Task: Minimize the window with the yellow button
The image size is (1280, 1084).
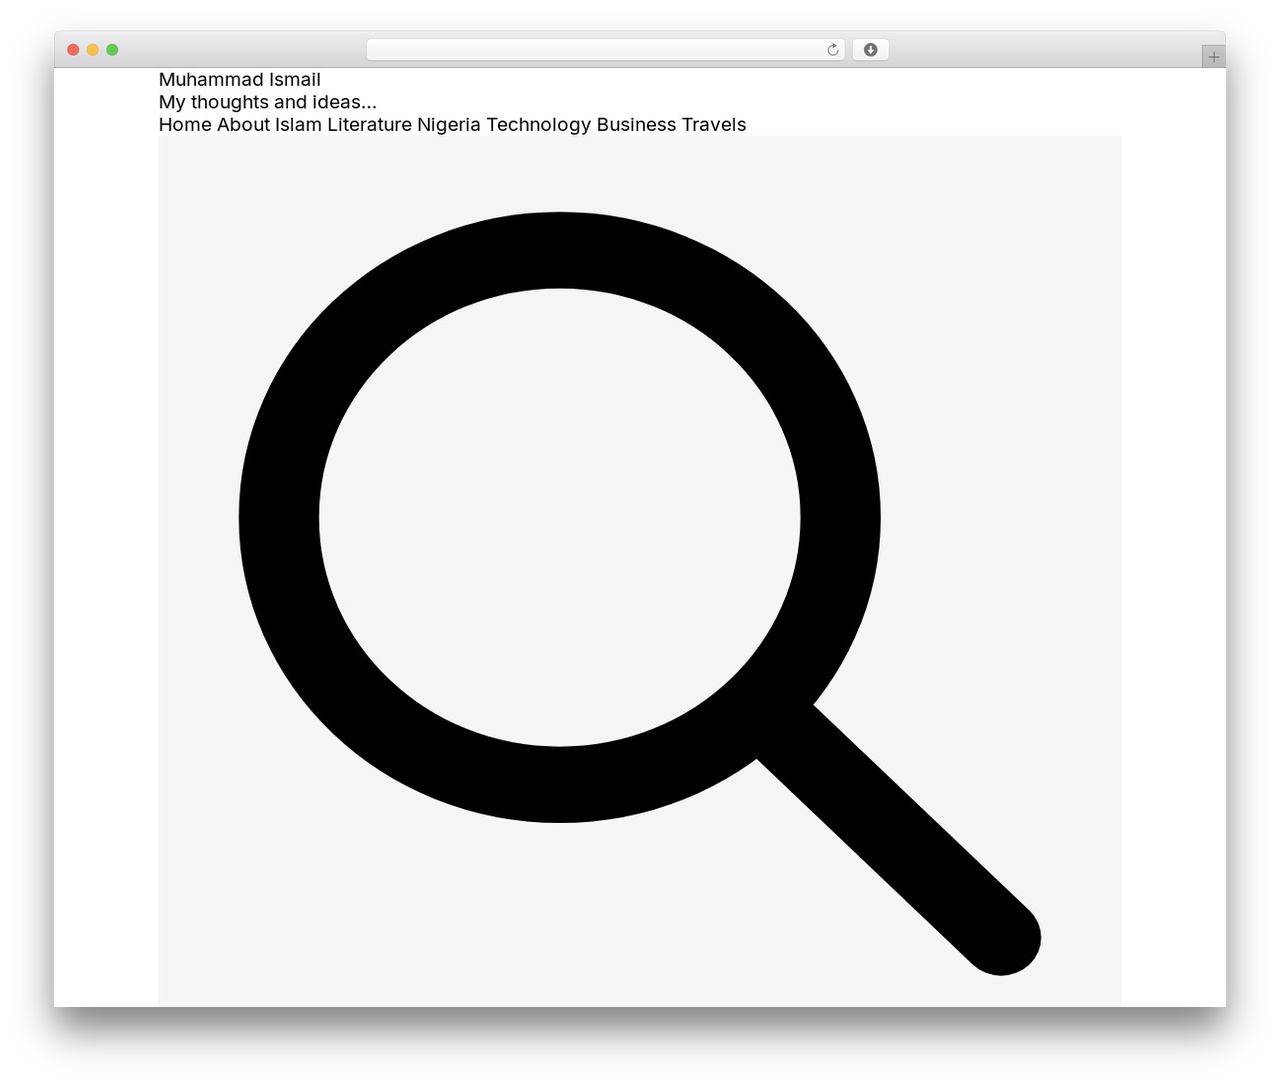Action: click(x=93, y=50)
